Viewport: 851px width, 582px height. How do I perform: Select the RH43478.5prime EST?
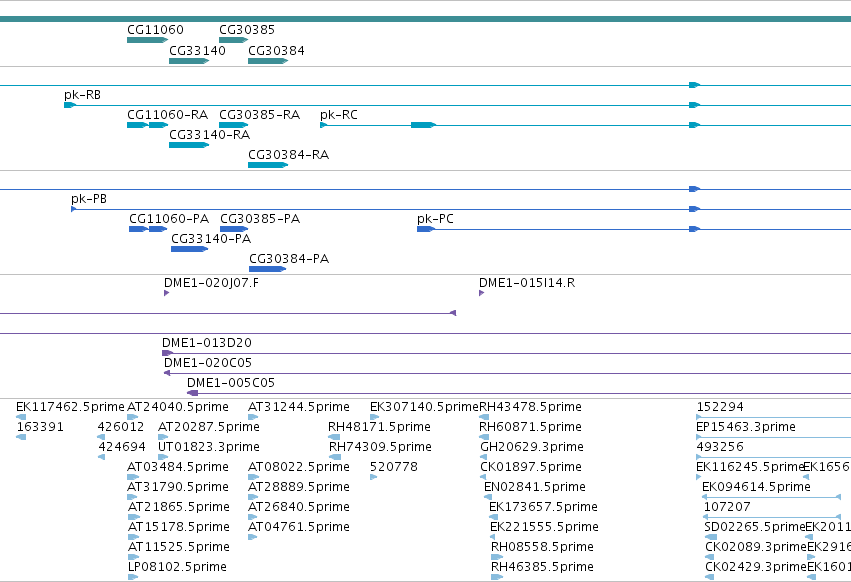click(x=484, y=417)
